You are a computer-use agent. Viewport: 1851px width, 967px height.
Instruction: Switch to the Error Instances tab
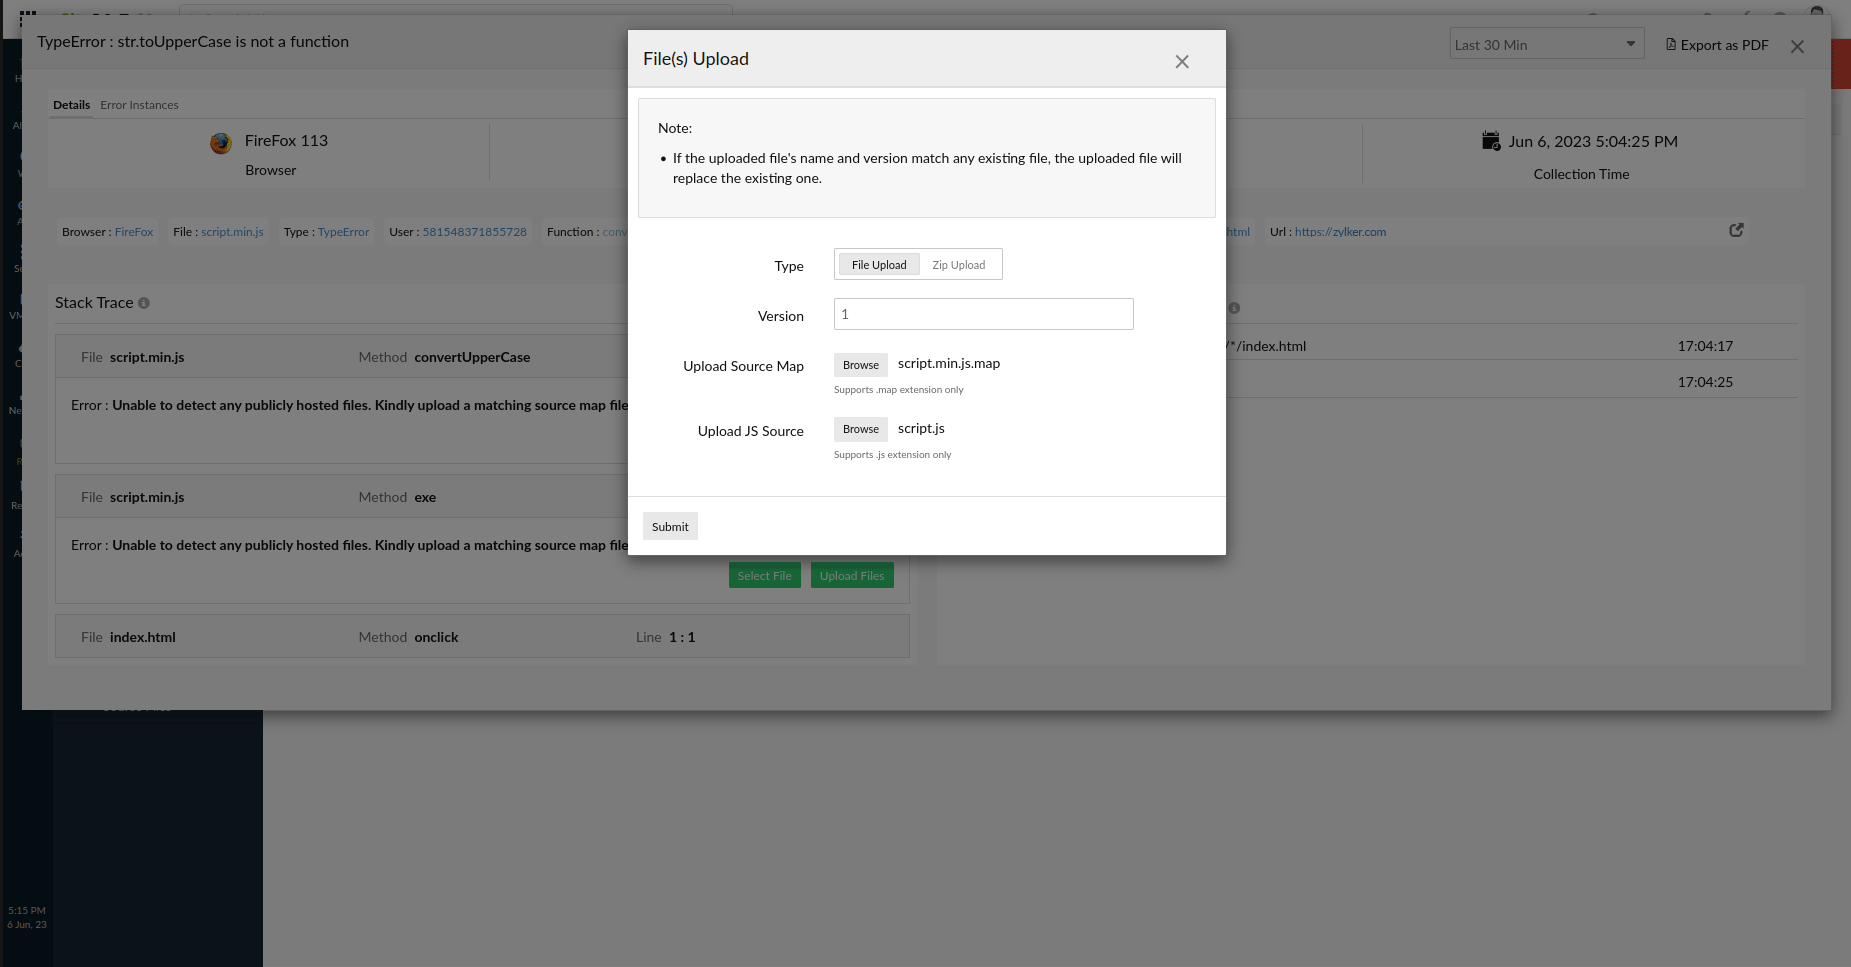(139, 105)
